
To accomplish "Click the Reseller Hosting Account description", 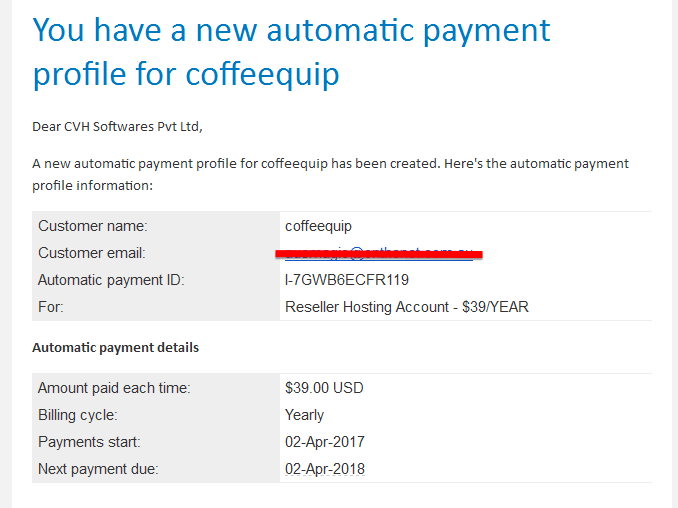I will 406,307.
